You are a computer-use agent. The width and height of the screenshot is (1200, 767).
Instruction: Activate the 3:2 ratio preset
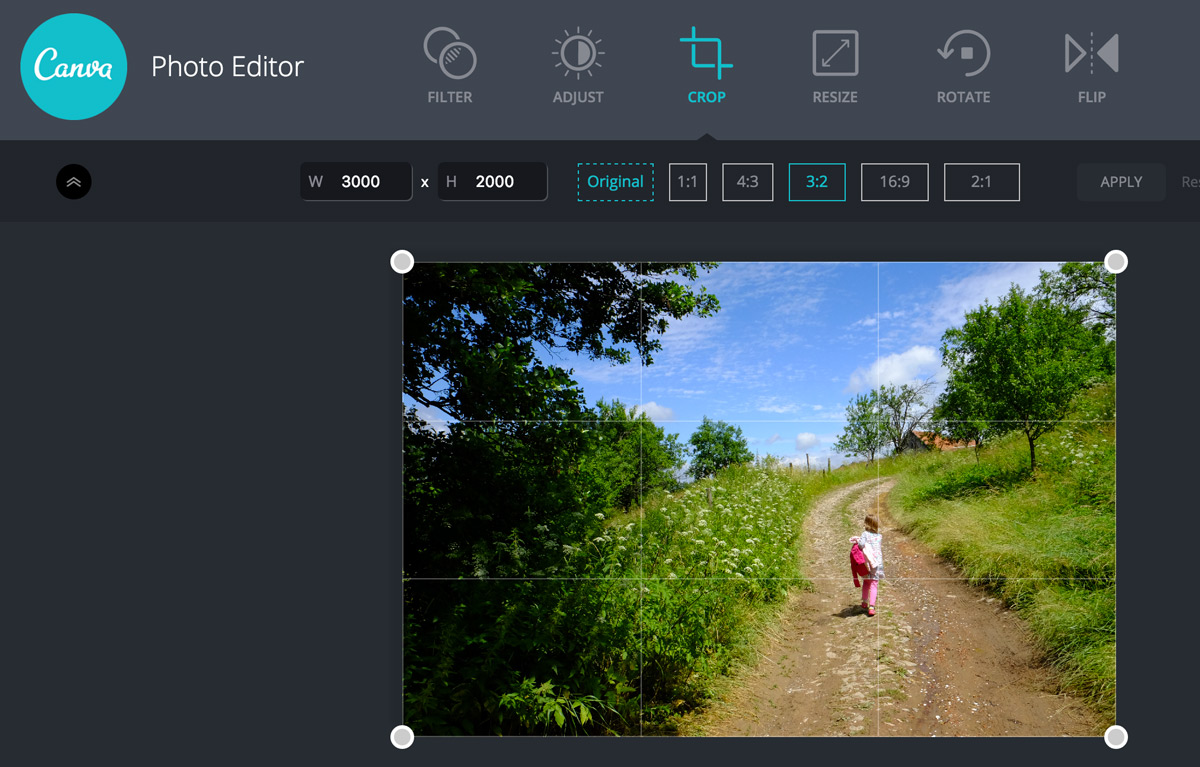tap(817, 181)
